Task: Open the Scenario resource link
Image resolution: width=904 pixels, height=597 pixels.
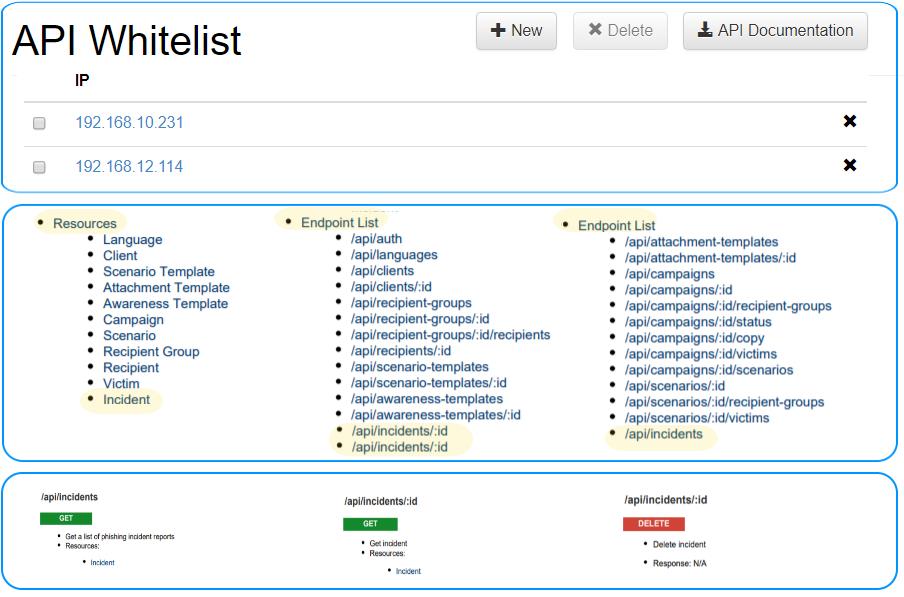Action: pos(129,335)
